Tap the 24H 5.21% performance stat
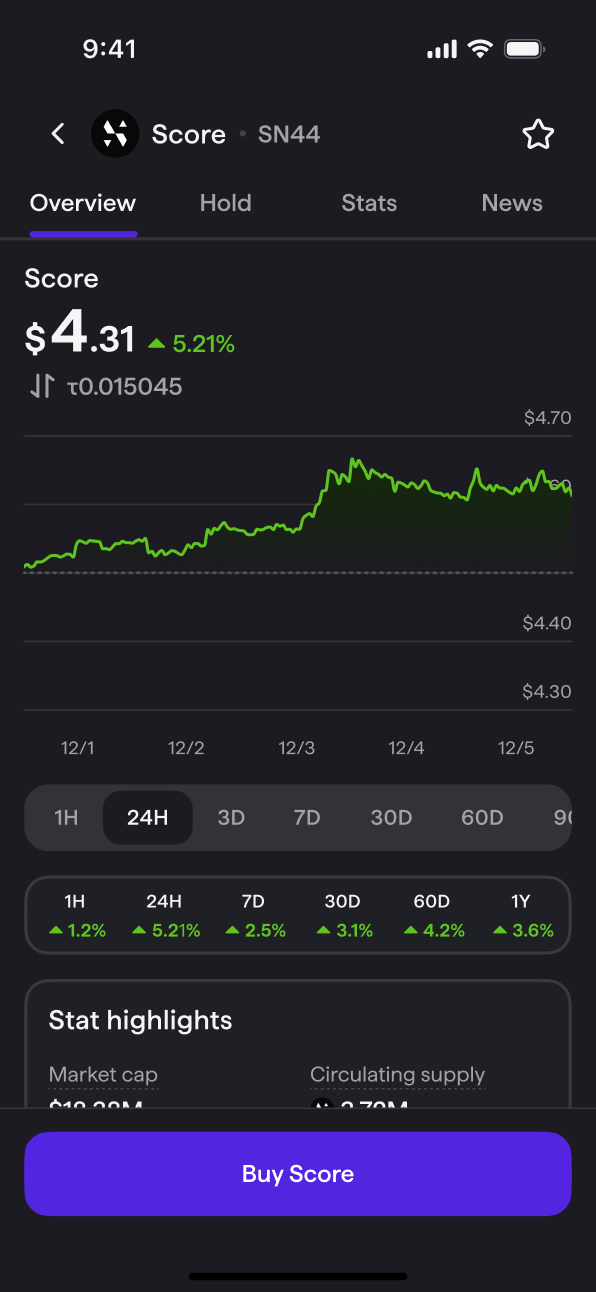 (165, 916)
